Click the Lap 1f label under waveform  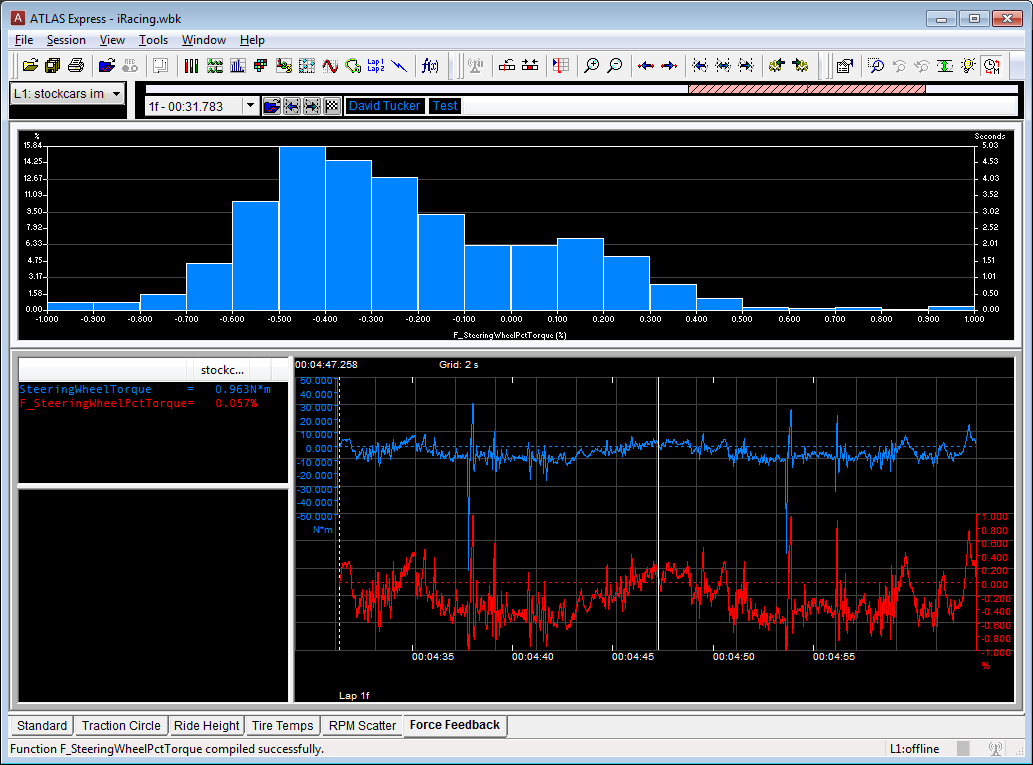coord(354,695)
